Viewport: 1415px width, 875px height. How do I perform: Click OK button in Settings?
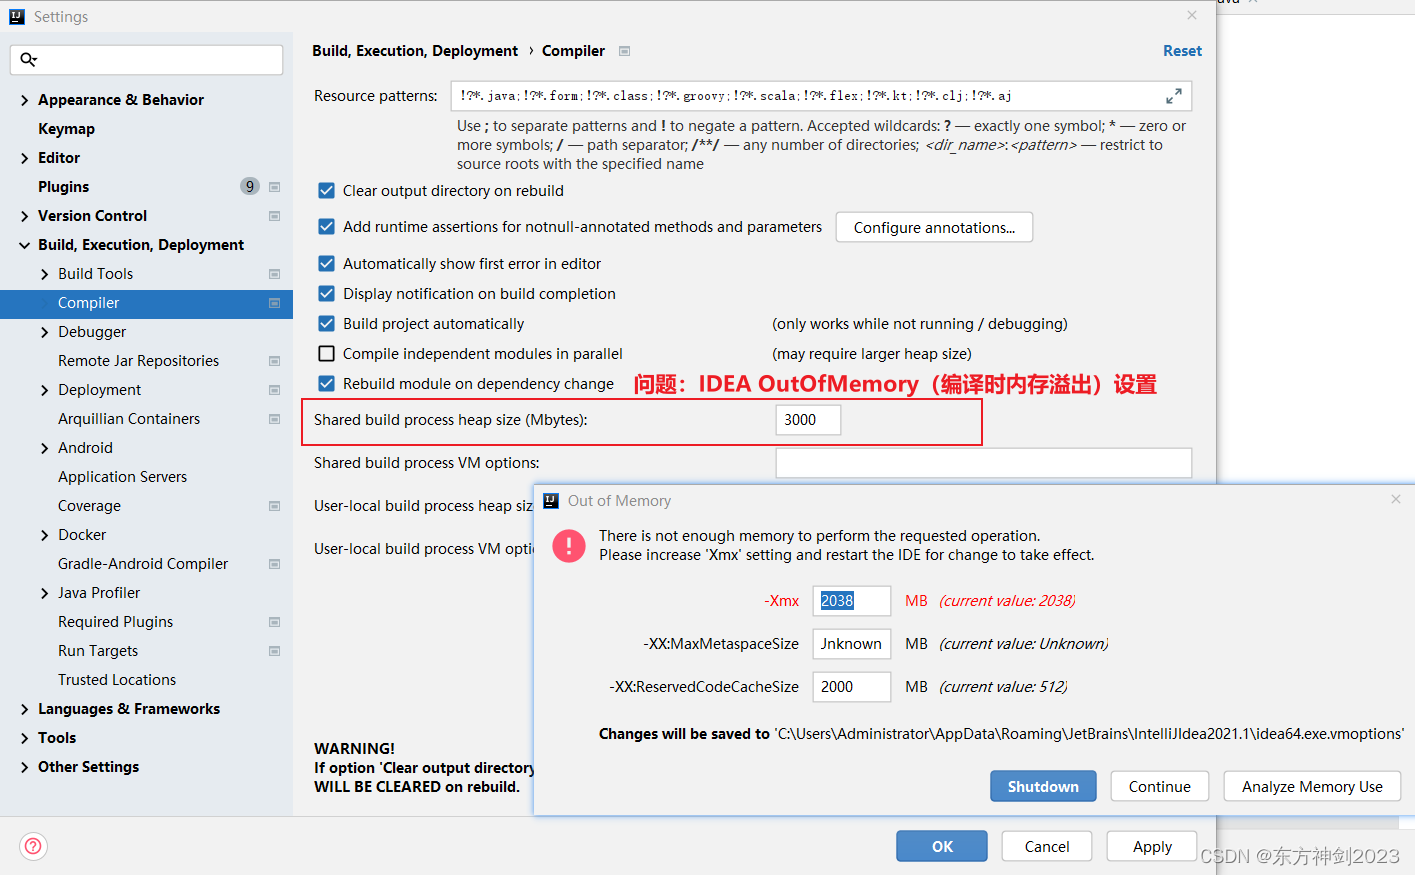942,846
